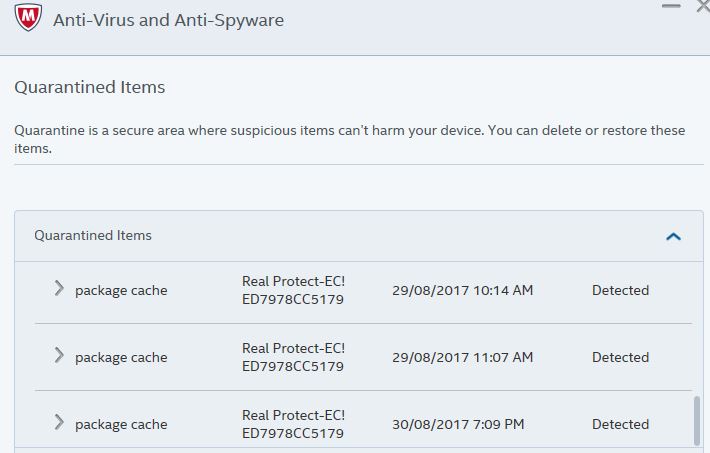Click the Quarantined Items panel header label
Image resolution: width=710 pixels, height=453 pixels.
pyautogui.click(x=93, y=236)
